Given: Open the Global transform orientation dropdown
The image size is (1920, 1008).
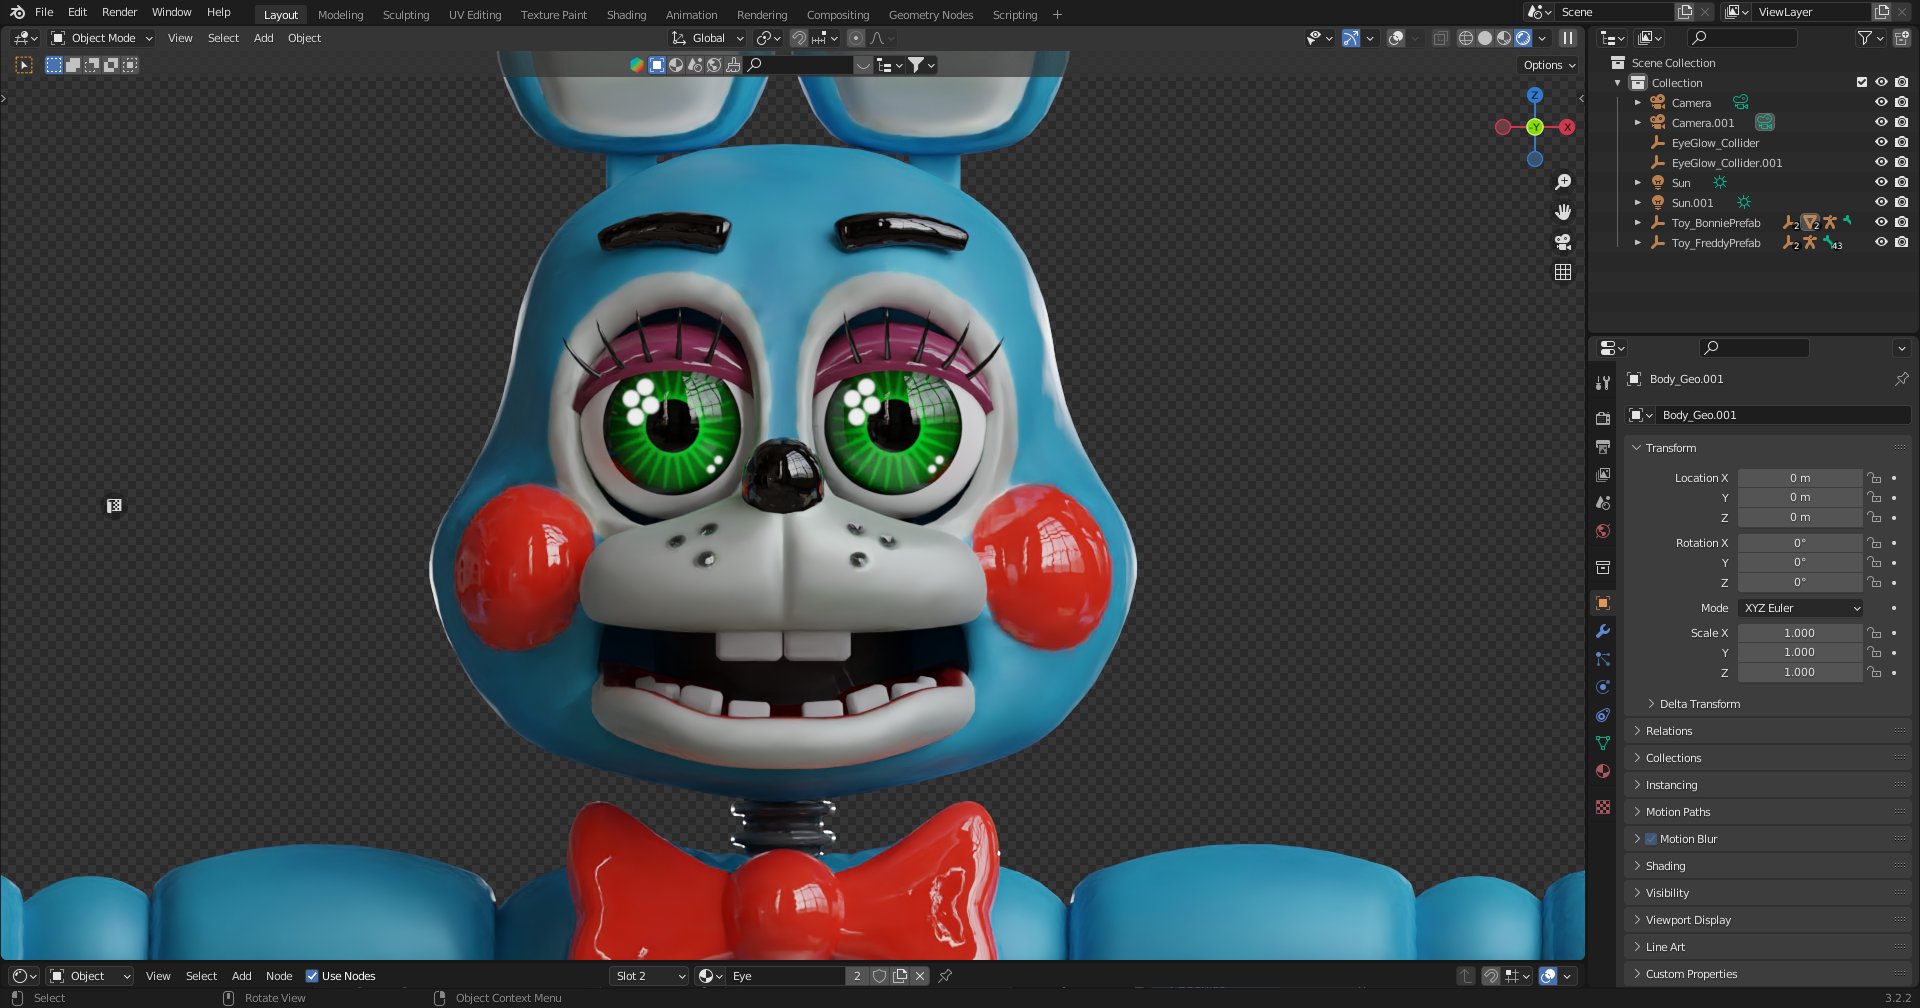Looking at the screenshot, I should pos(708,38).
